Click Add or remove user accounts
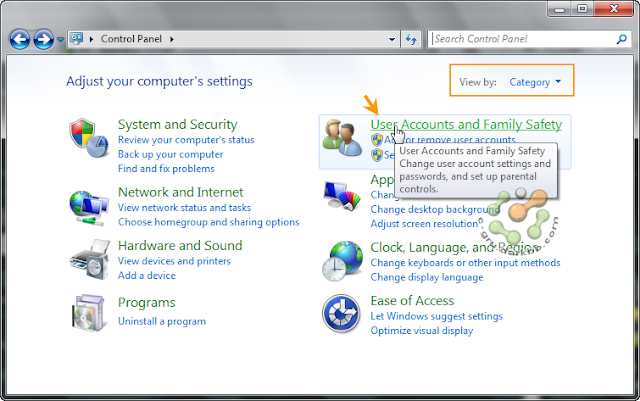The image size is (640, 401). click(449, 140)
